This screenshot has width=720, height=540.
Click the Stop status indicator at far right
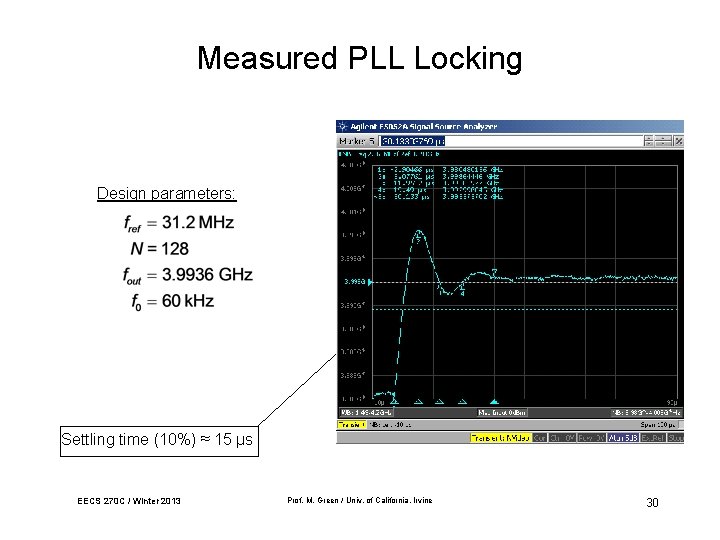[675, 438]
